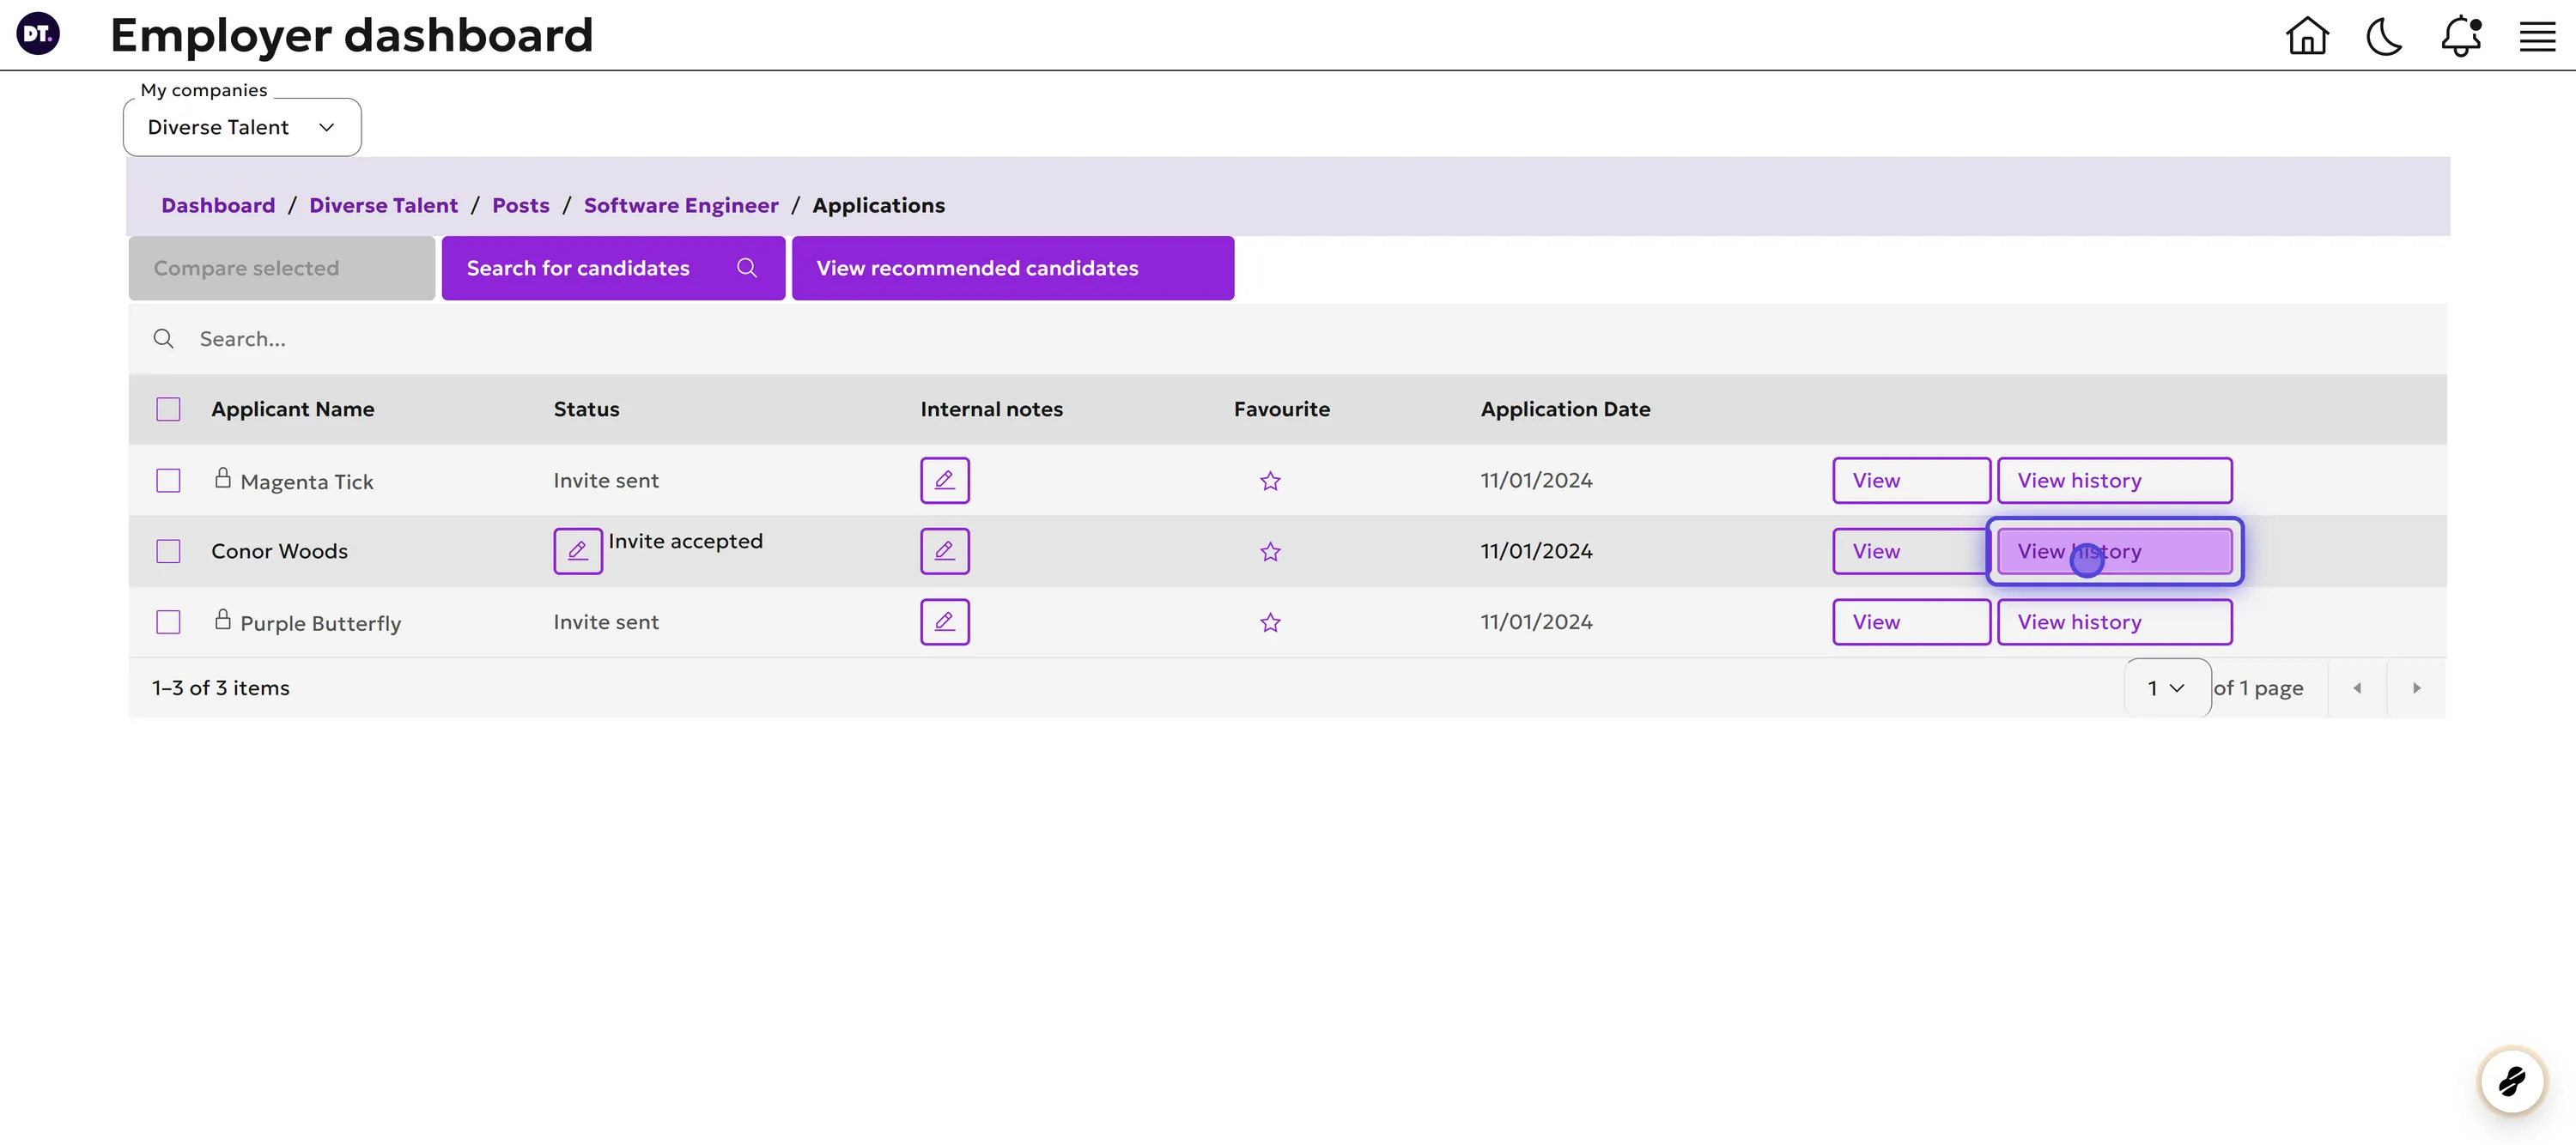Focus the table Search field
Screen dimensions: 2576x1145
pos(1287,339)
